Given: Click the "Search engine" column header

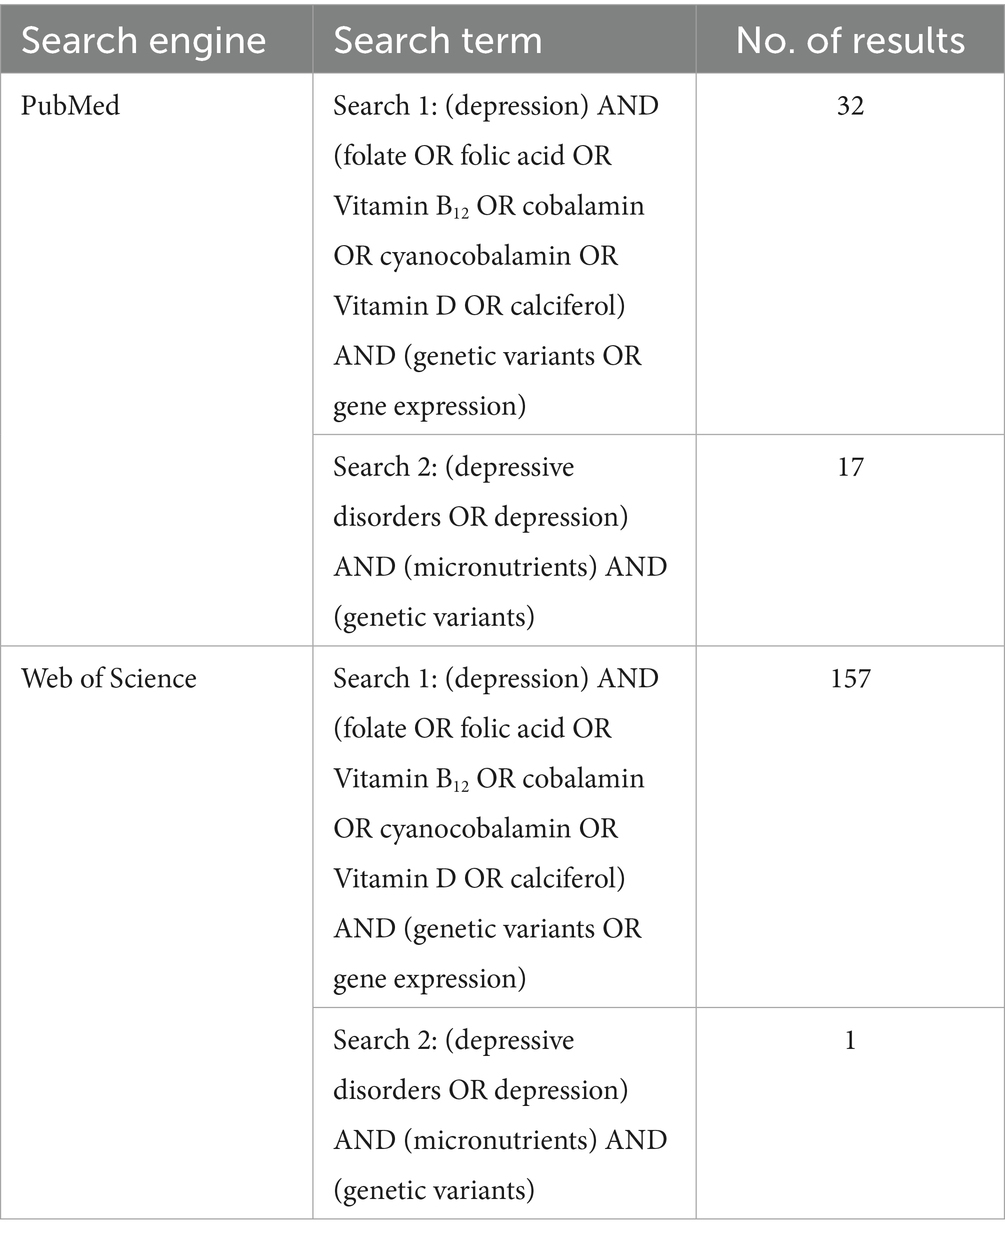Looking at the screenshot, I should [x=144, y=41].
